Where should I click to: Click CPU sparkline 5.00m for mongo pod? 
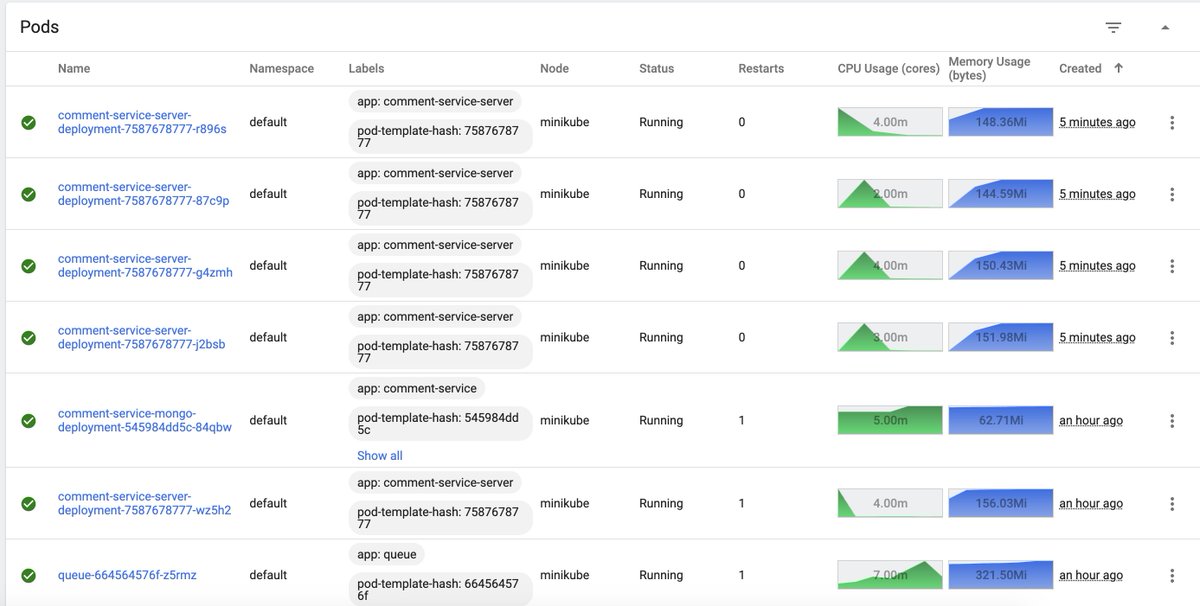click(x=890, y=421)
